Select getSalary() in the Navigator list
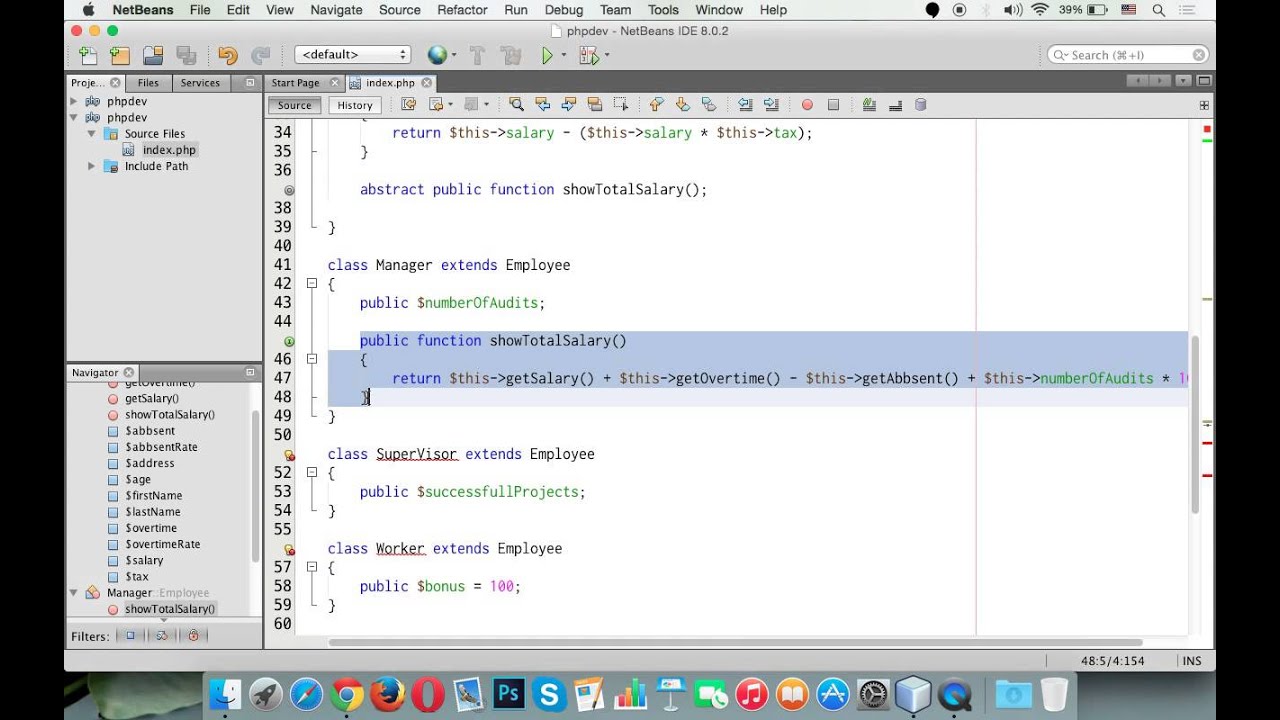 152,398
